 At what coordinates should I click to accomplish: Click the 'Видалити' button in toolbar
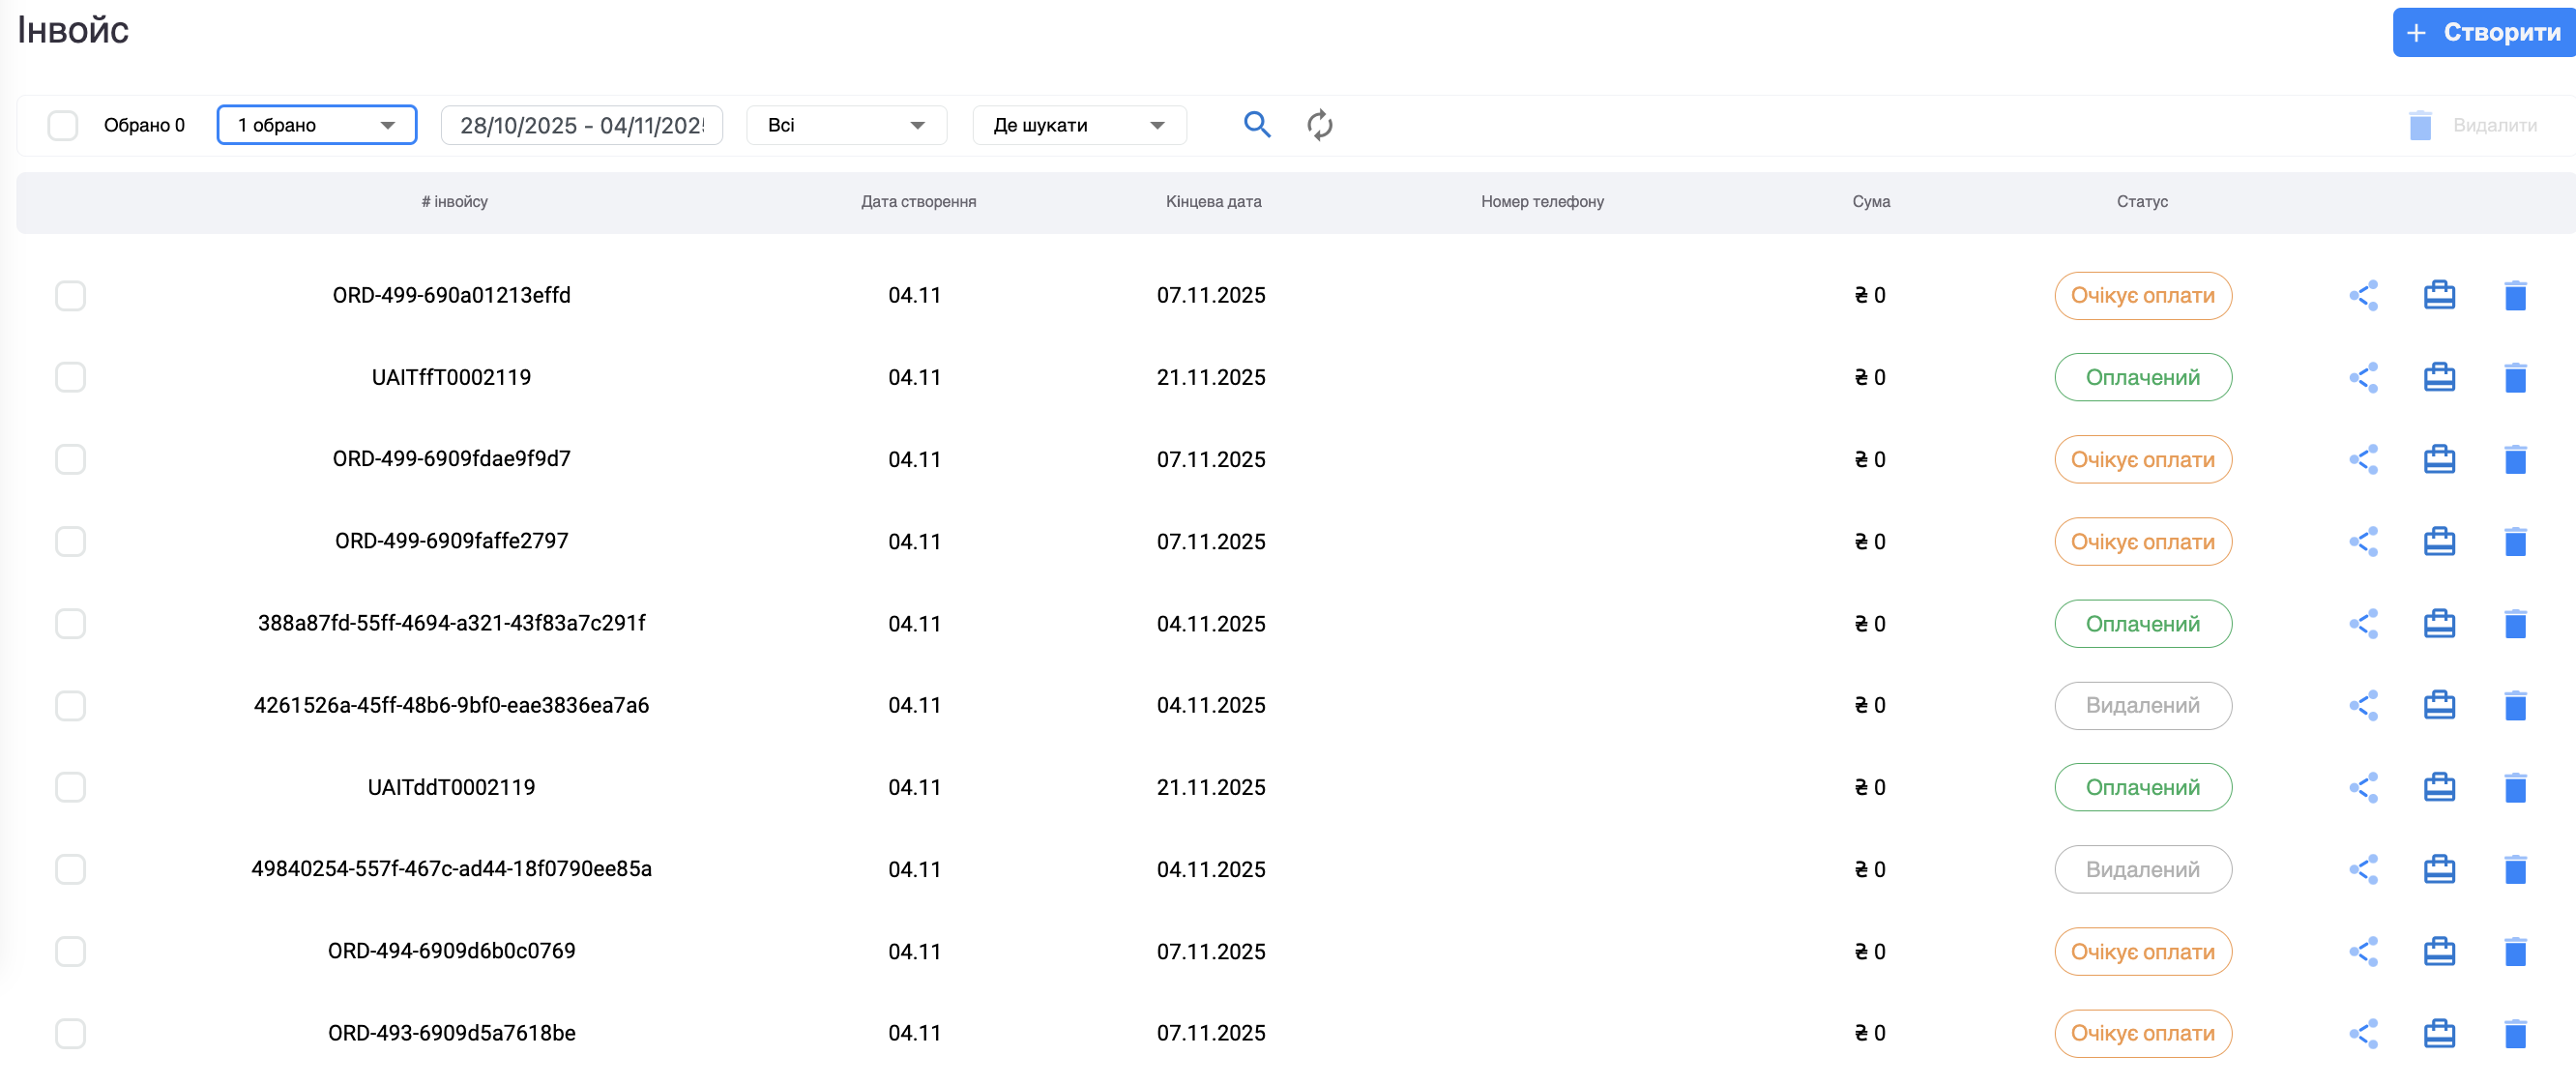coord(2474,126)
